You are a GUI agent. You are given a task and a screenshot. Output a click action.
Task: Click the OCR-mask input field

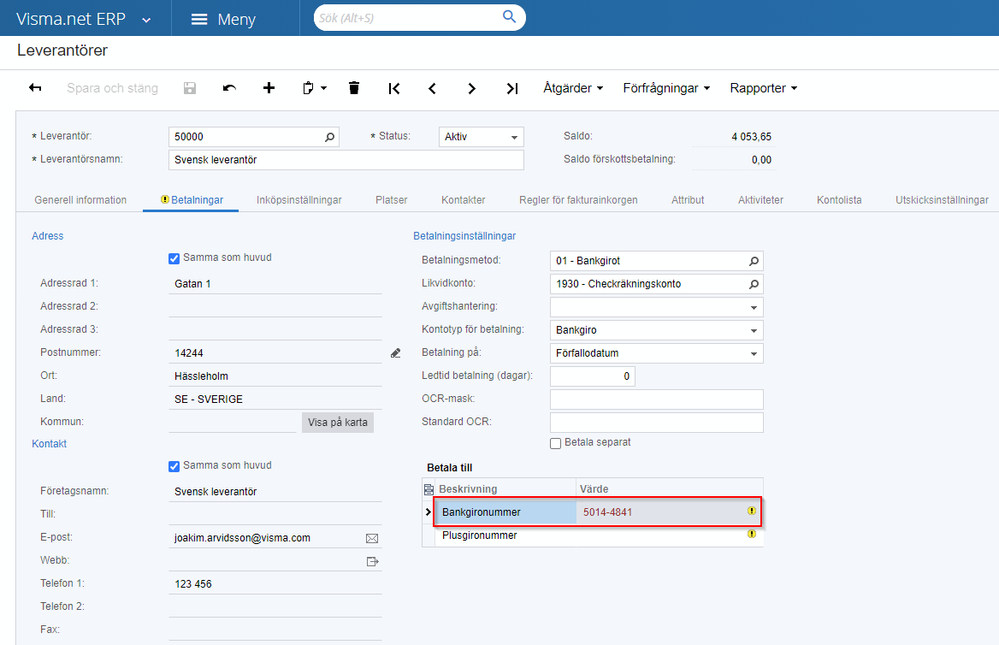pyautogui.click(x=656, y=399)
